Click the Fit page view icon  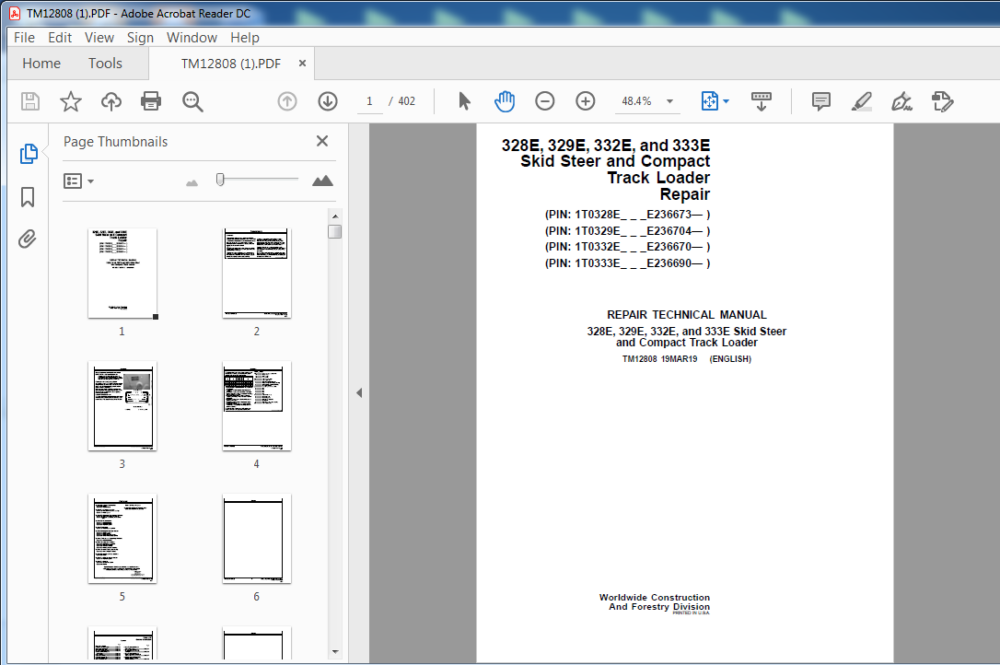[x=709, y=101]
